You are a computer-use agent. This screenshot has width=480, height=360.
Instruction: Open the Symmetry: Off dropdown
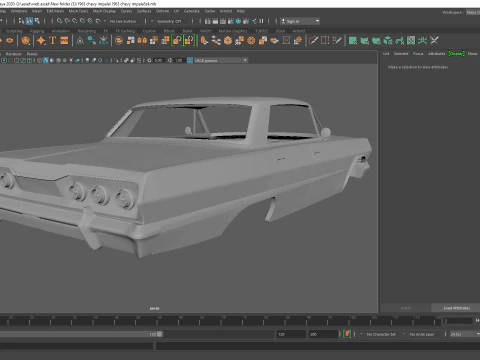point(169,21)
